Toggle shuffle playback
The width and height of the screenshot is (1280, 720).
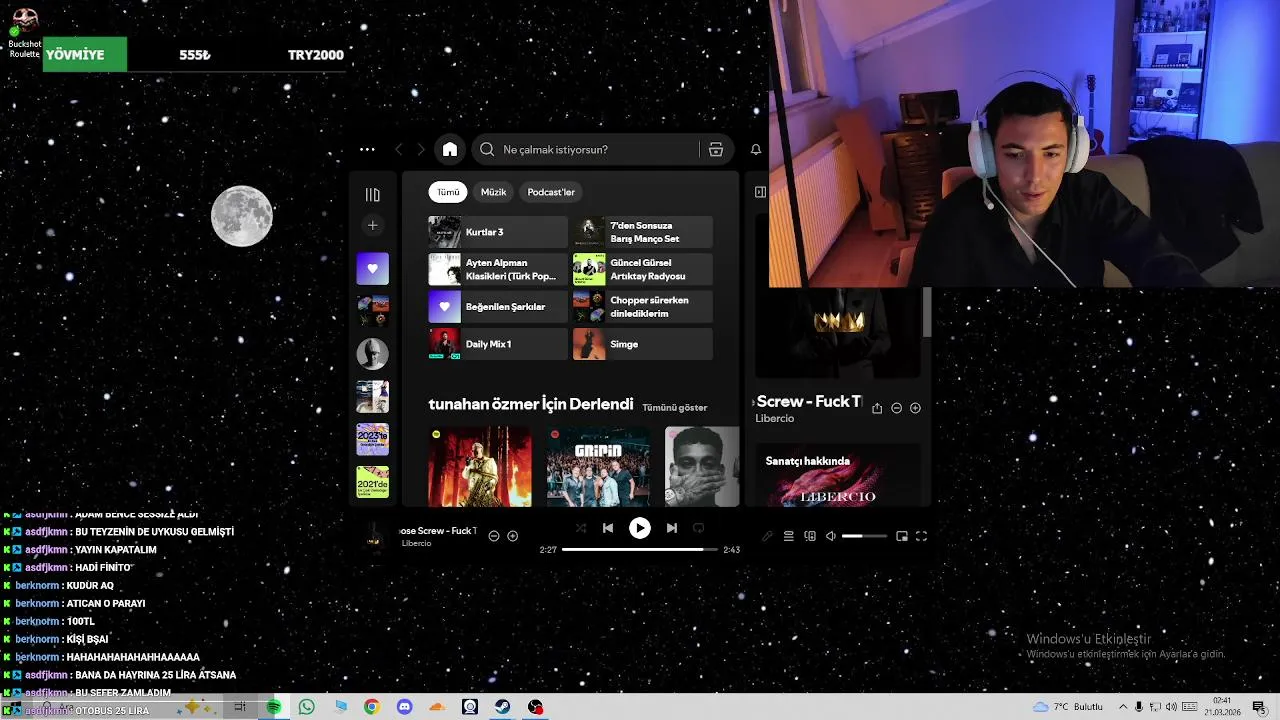(x=581, y=528)
